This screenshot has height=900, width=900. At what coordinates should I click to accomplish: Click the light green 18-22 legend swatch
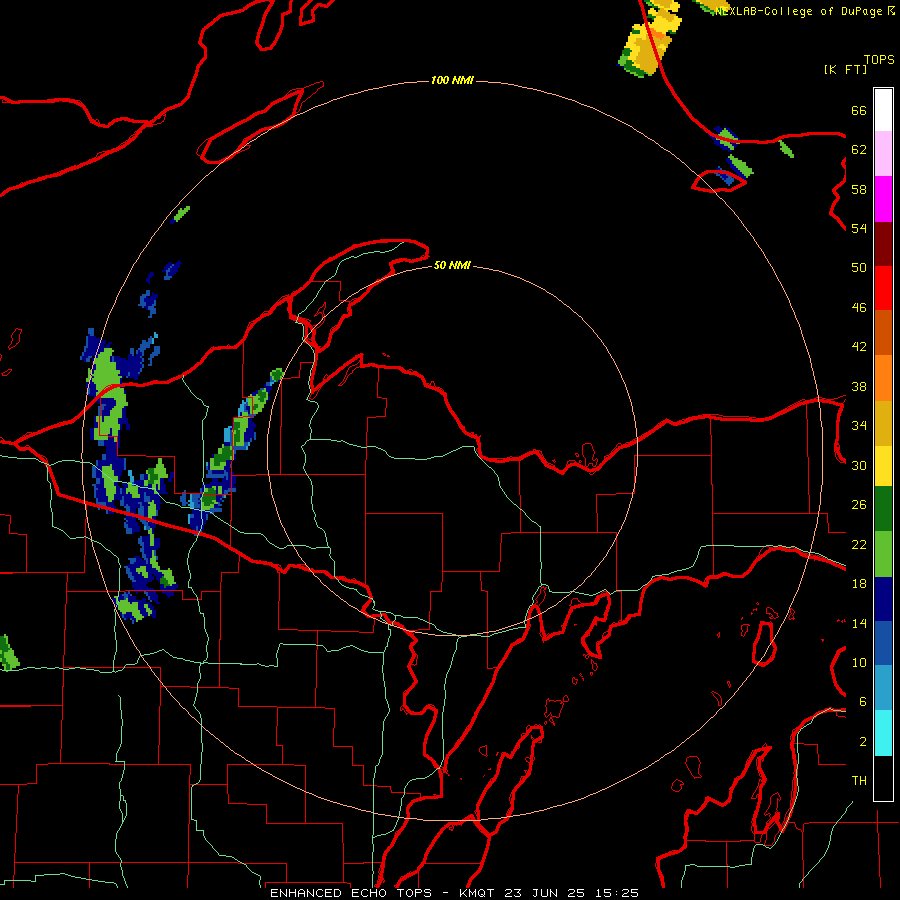[883, 554]
